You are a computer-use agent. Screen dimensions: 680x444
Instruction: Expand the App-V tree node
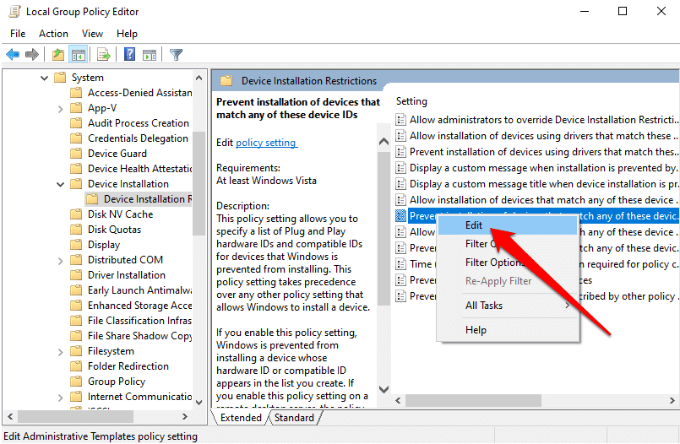[x=60, y=108]
